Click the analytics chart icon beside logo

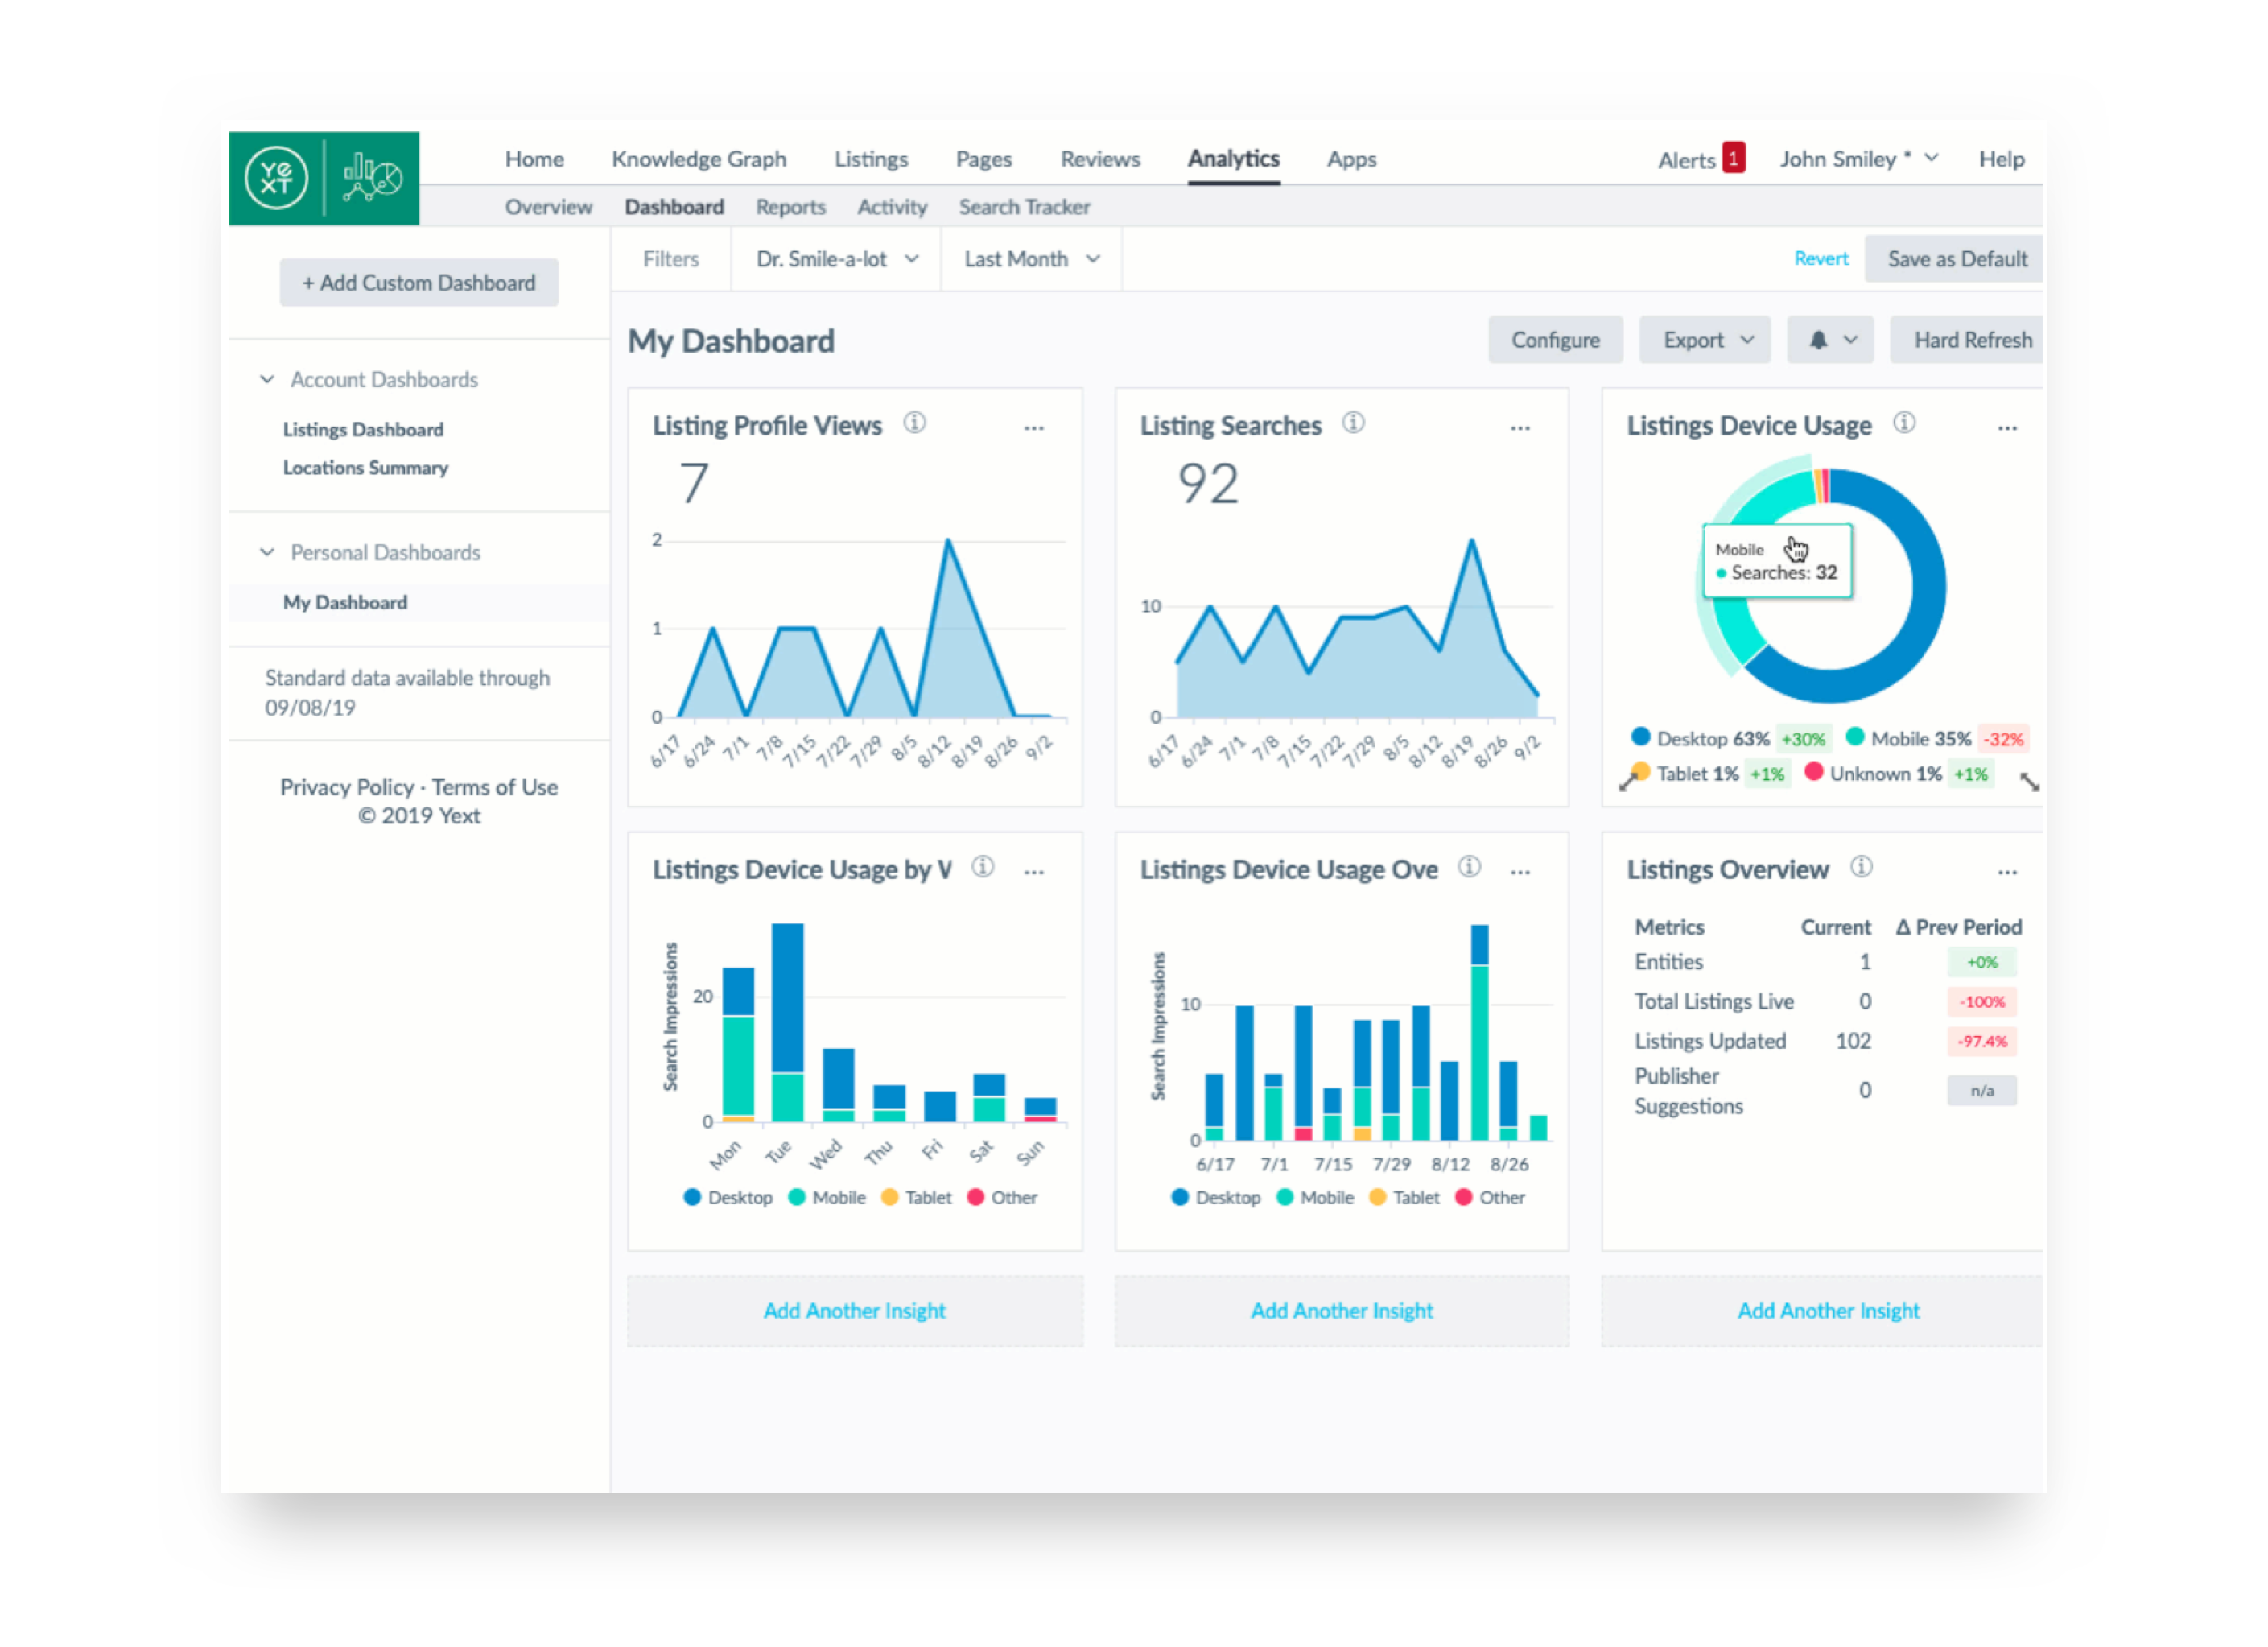point(372,179)
